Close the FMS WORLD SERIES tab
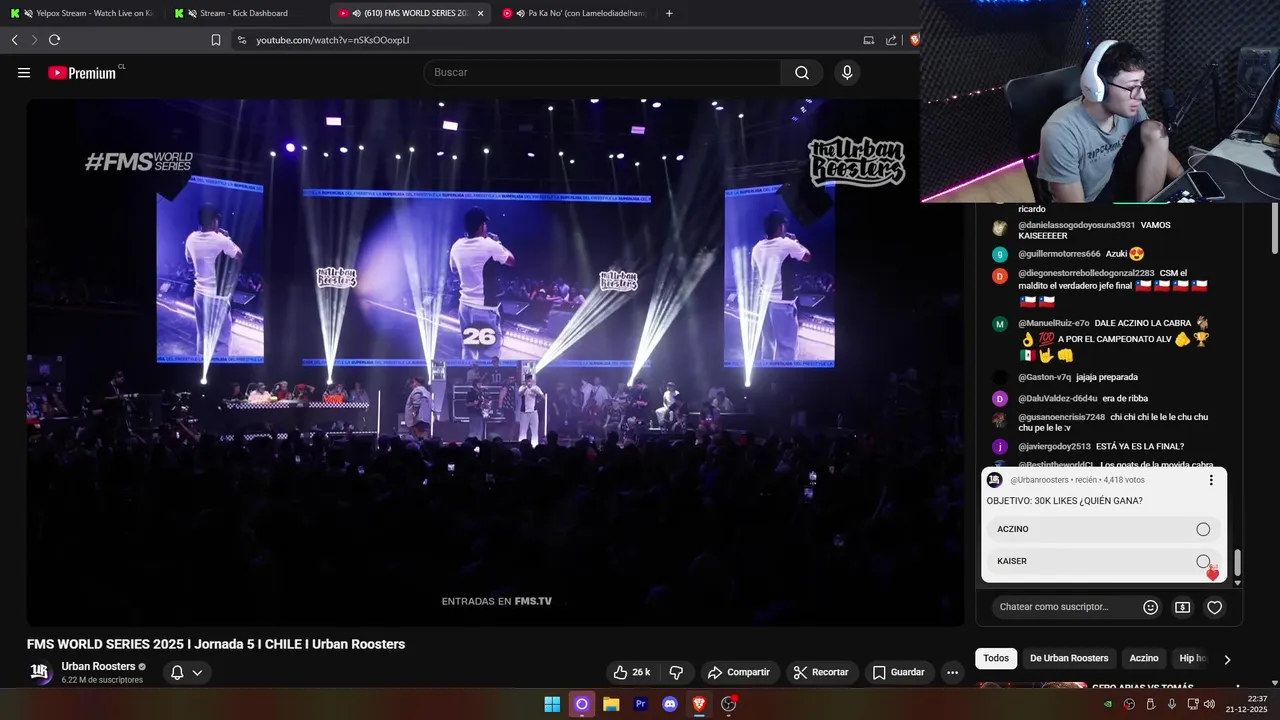The image size is (1280, 720). point(480,13)
